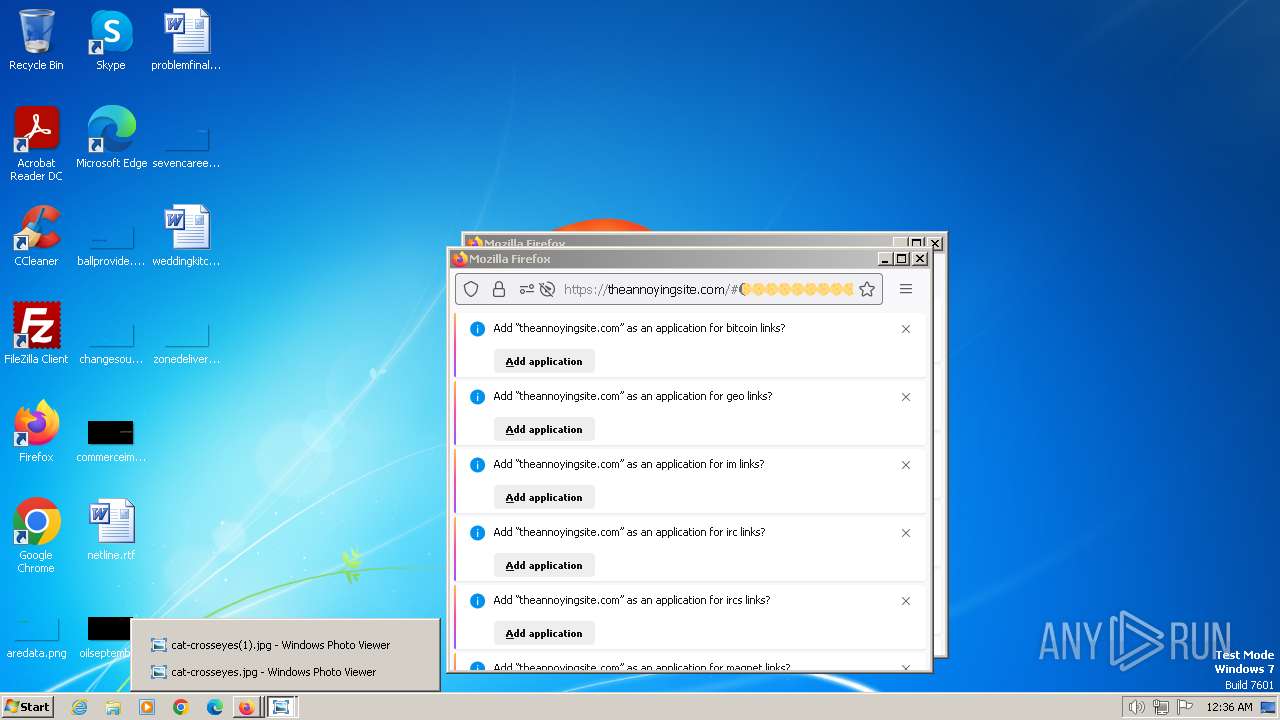The width and height of the screenshot is (1280, 720).
Task: Click the autoplay blocked icon in the address bar
Action: click(547, 289)
